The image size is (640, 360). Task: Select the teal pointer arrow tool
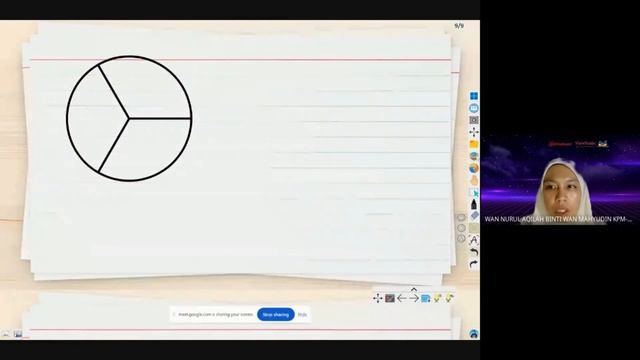[474, 192]
